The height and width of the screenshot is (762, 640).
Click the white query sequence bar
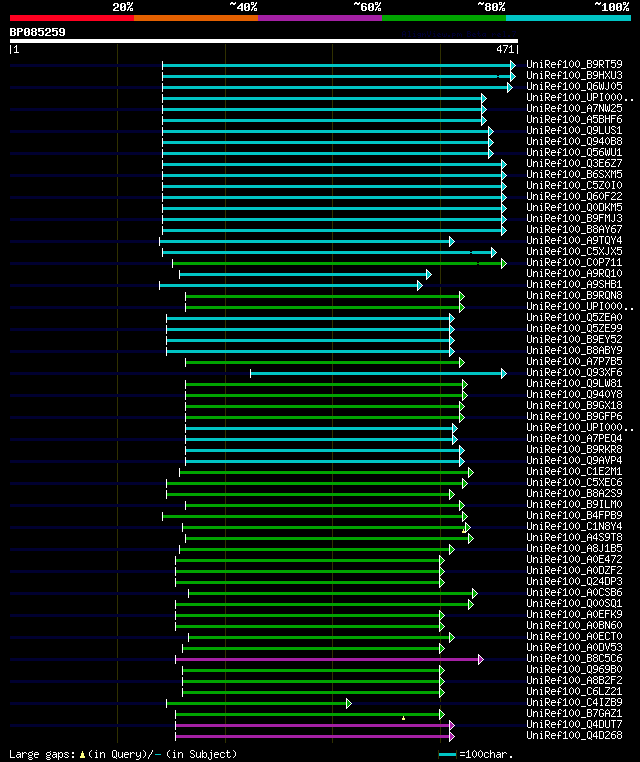264,41
